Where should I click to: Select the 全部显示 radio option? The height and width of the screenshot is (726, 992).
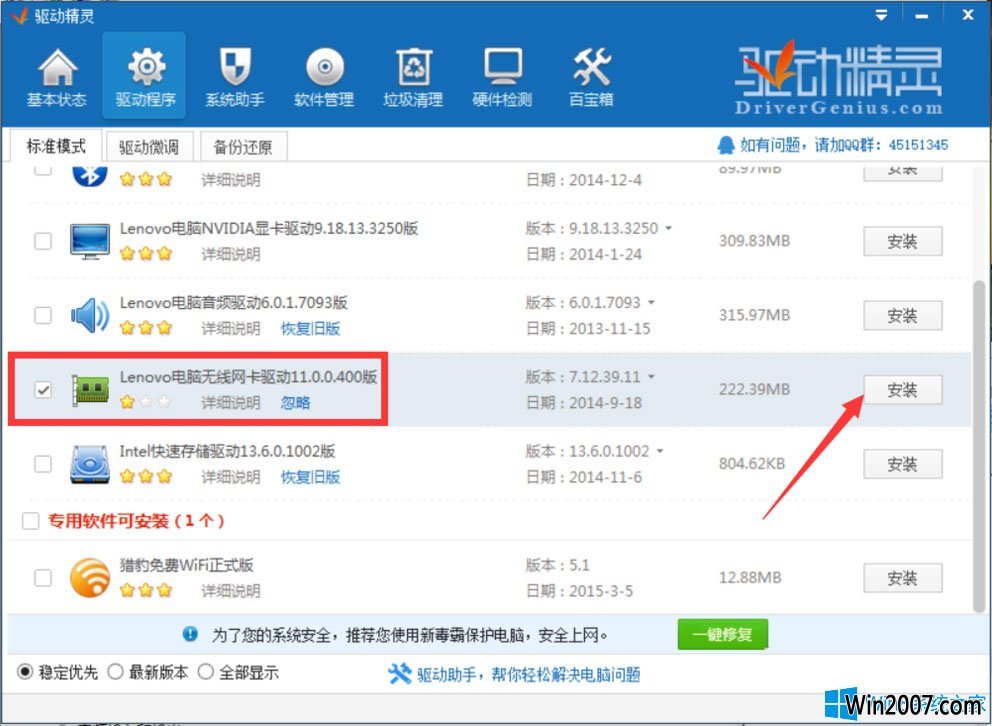pos(206,672)
